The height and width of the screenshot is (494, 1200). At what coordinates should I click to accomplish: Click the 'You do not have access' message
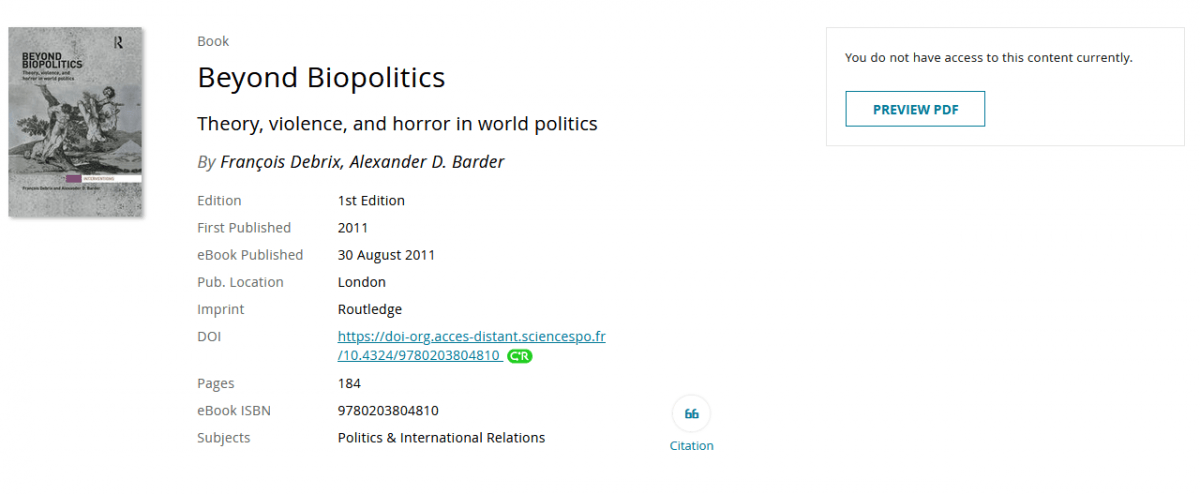pos(988,58)
